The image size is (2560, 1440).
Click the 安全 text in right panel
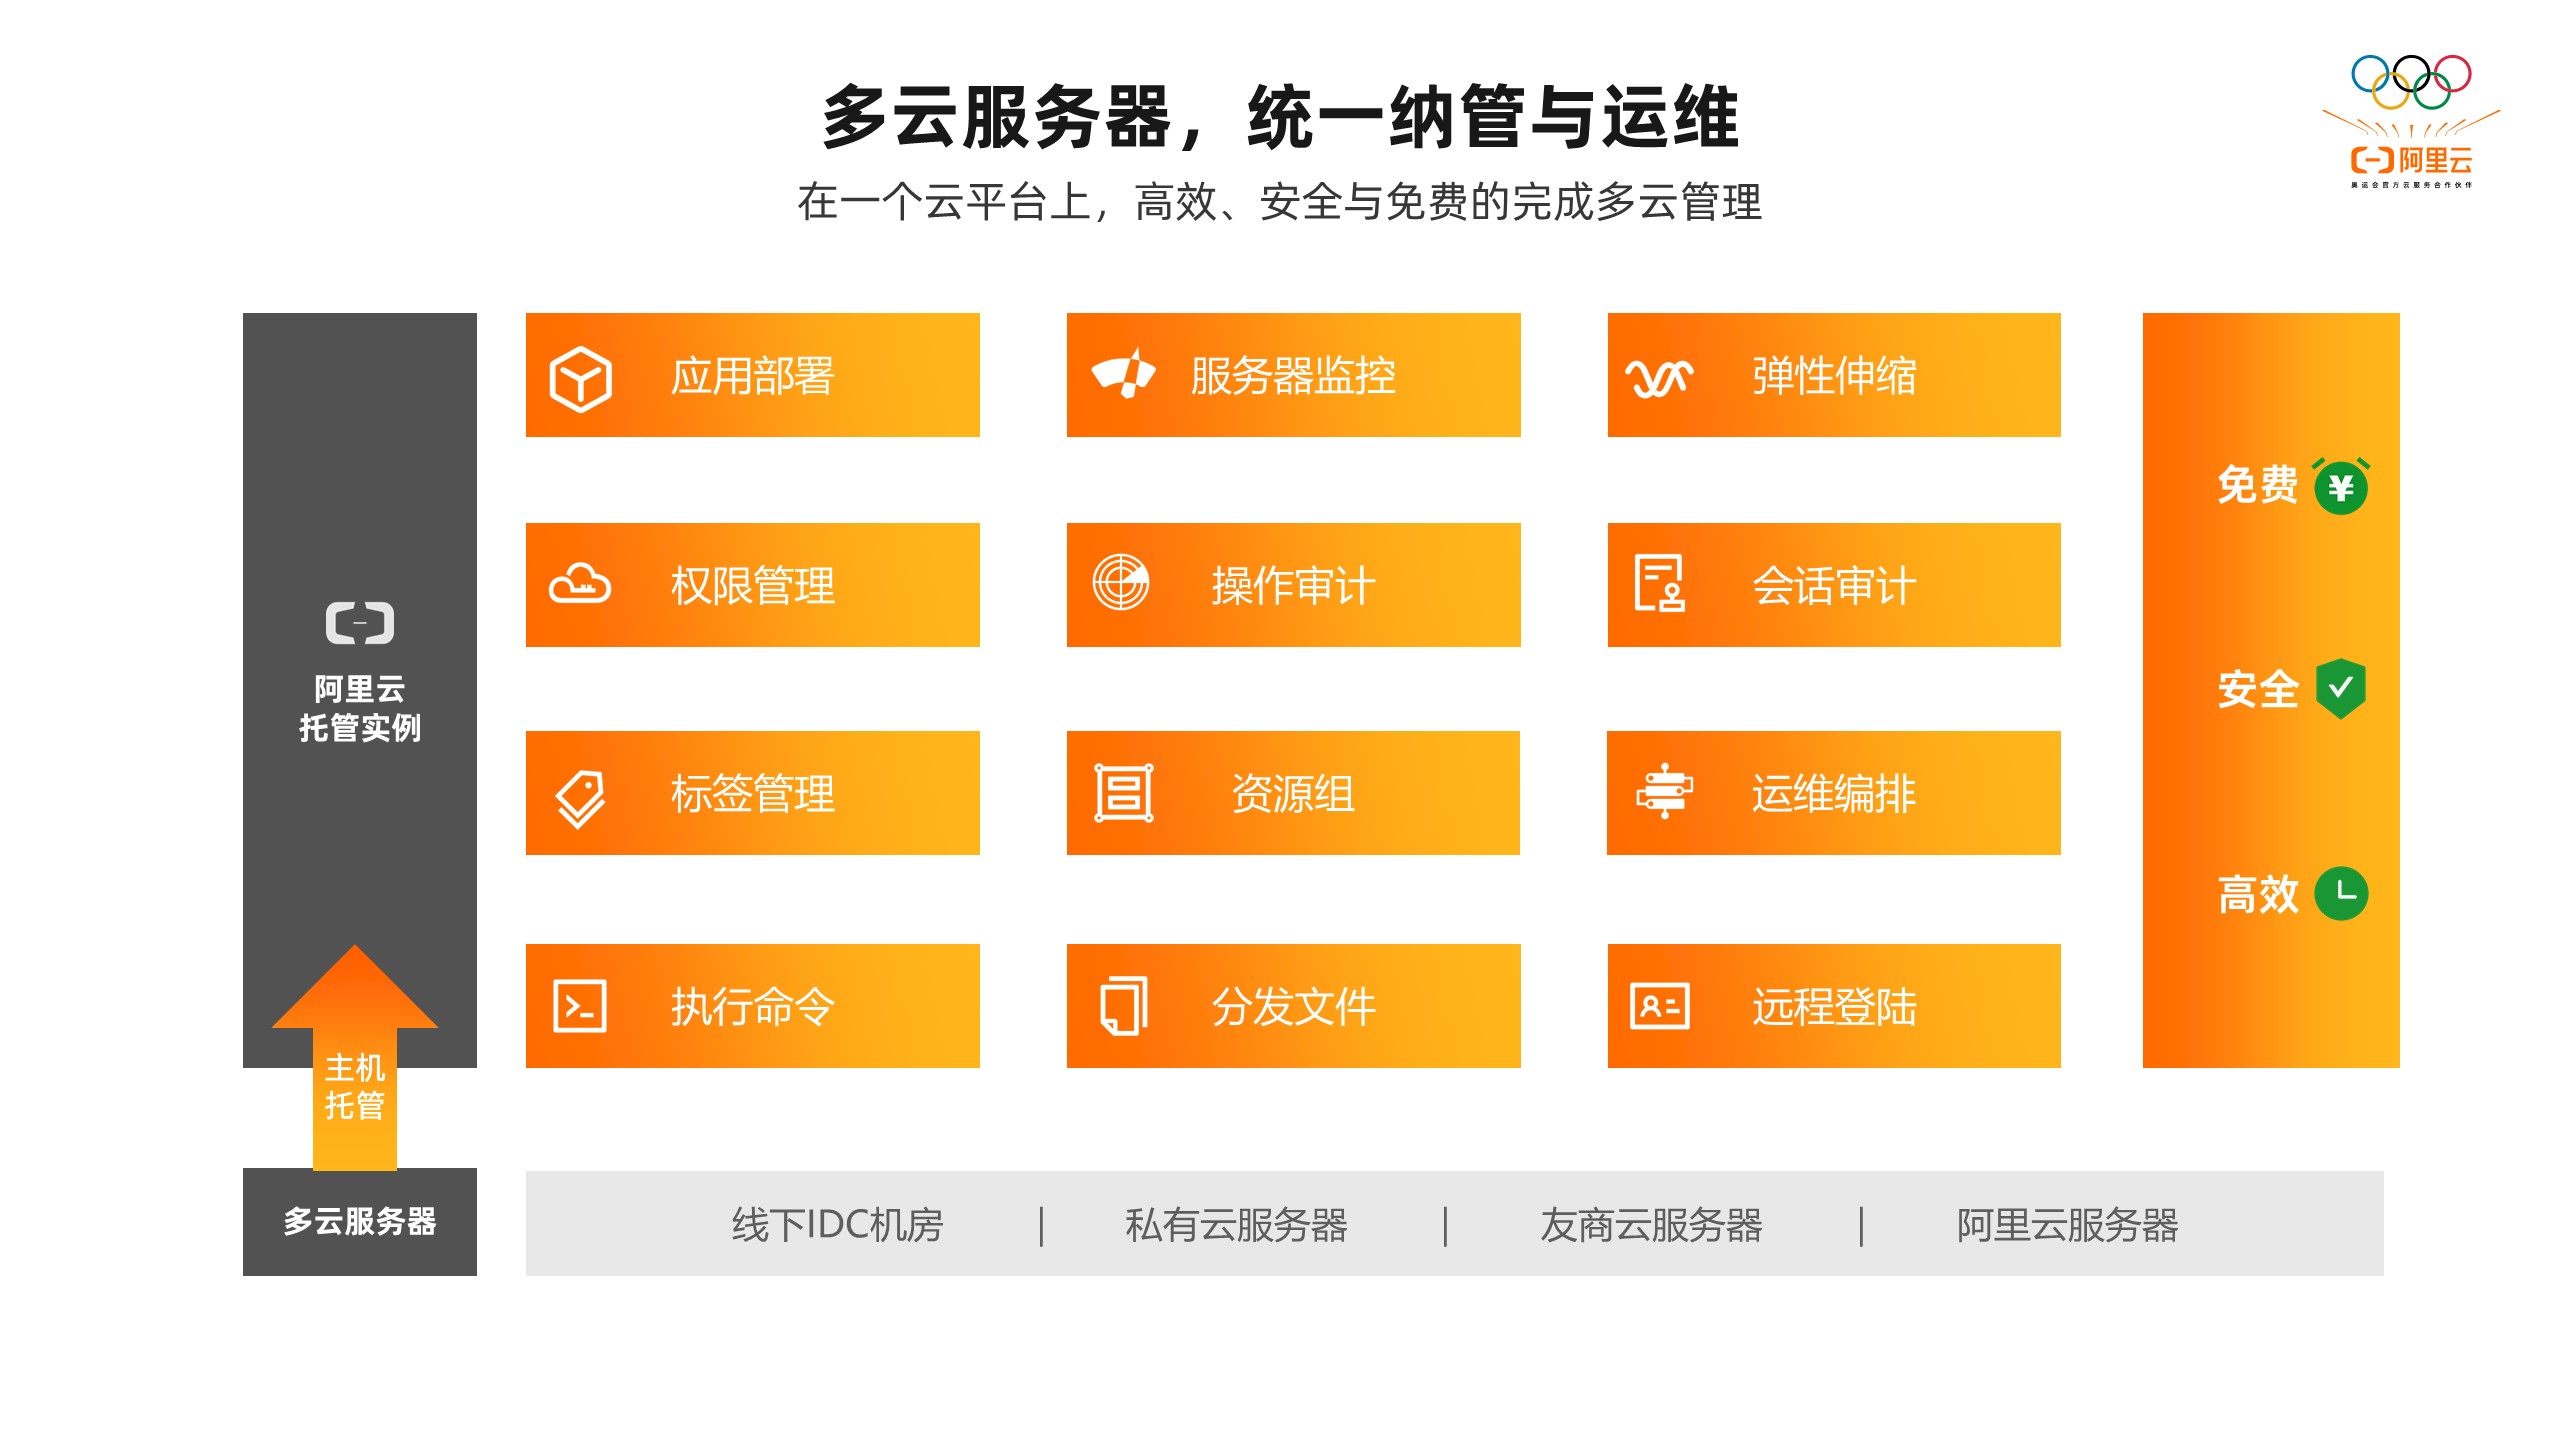click(2257, 690)
